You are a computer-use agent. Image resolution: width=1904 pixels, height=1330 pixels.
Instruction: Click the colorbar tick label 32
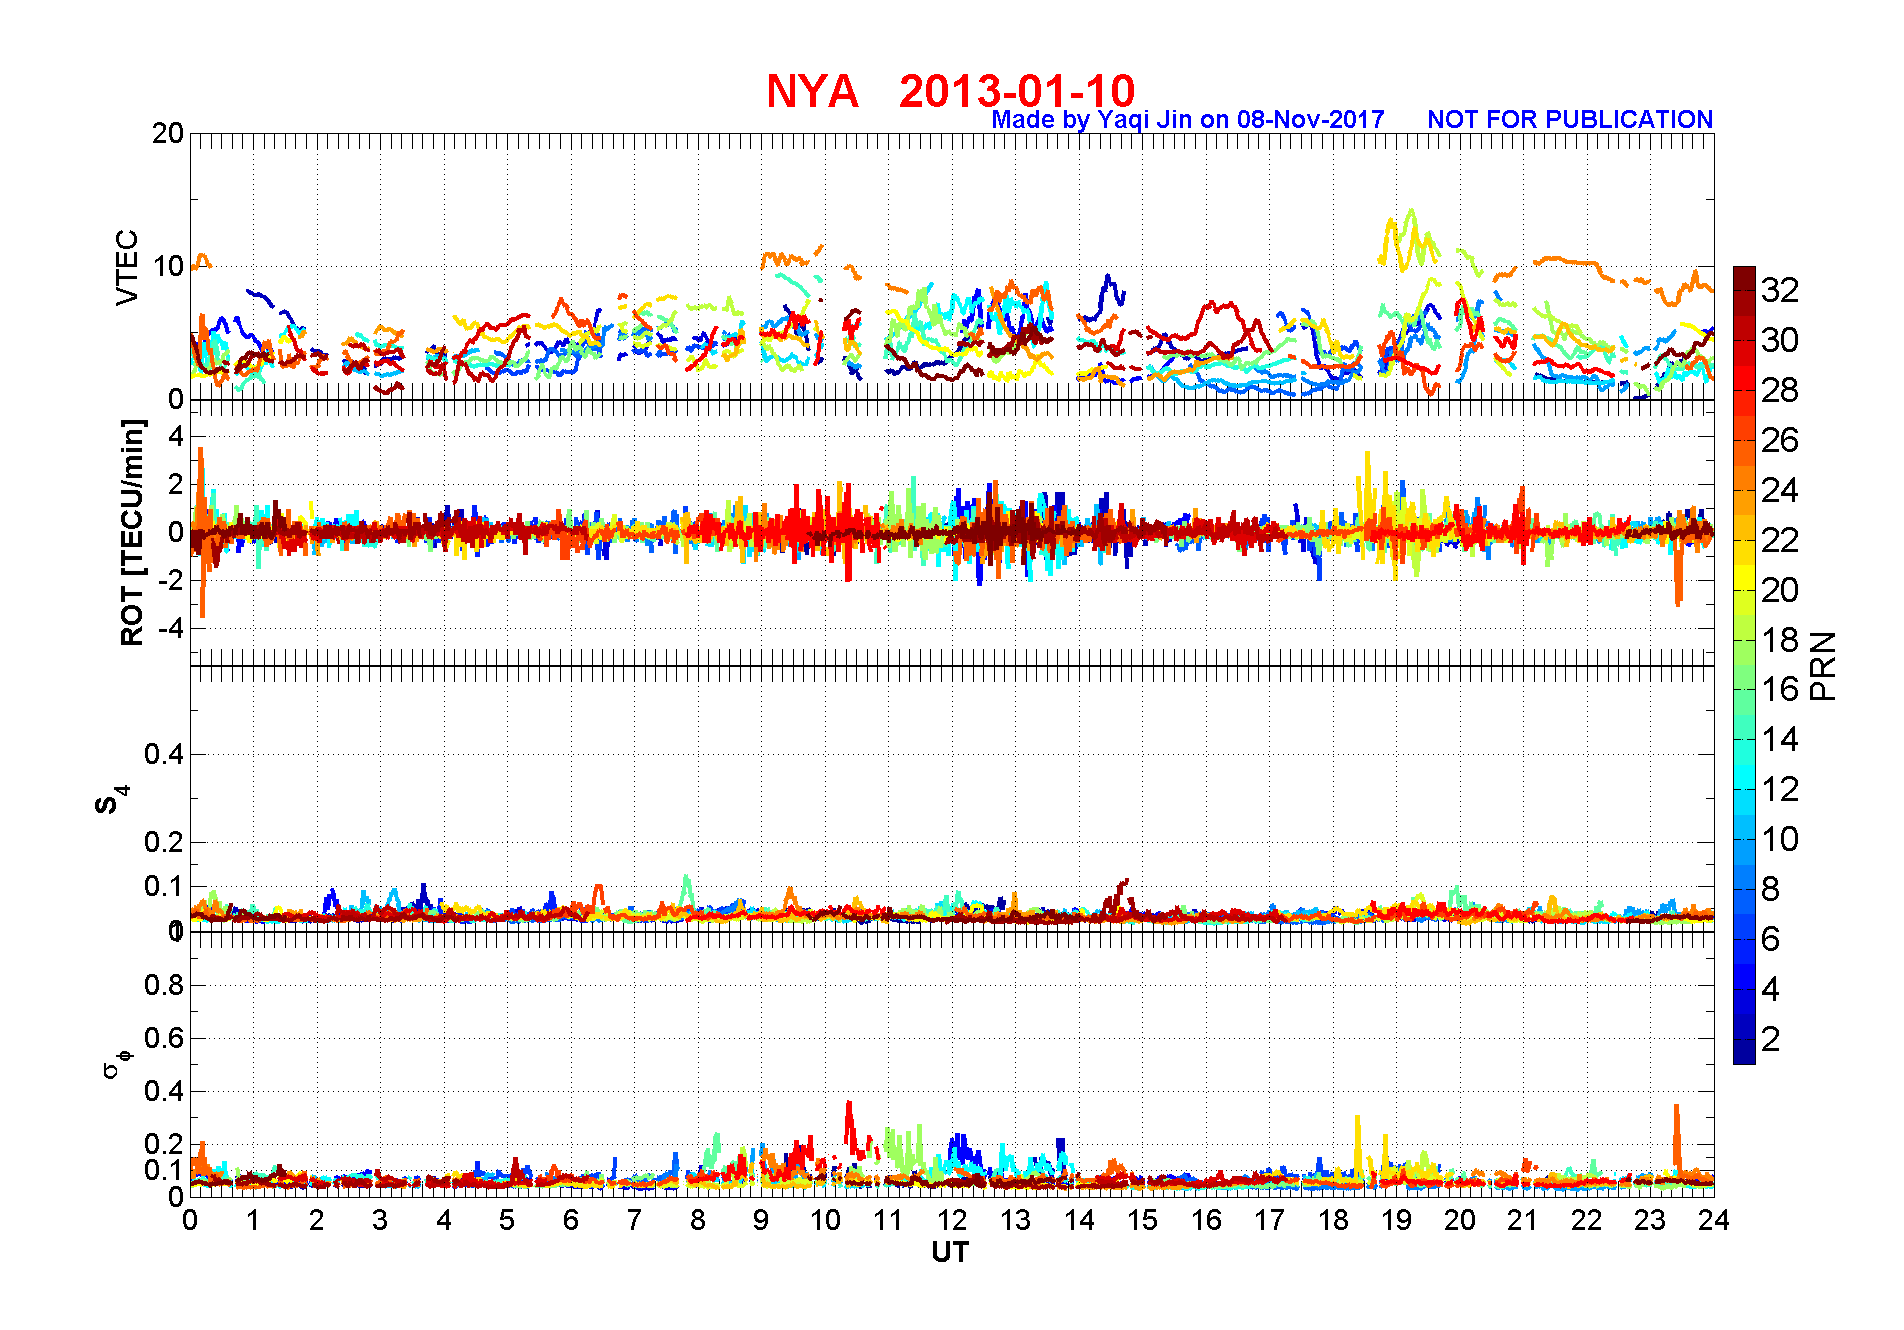click(x=1780, y=290)
